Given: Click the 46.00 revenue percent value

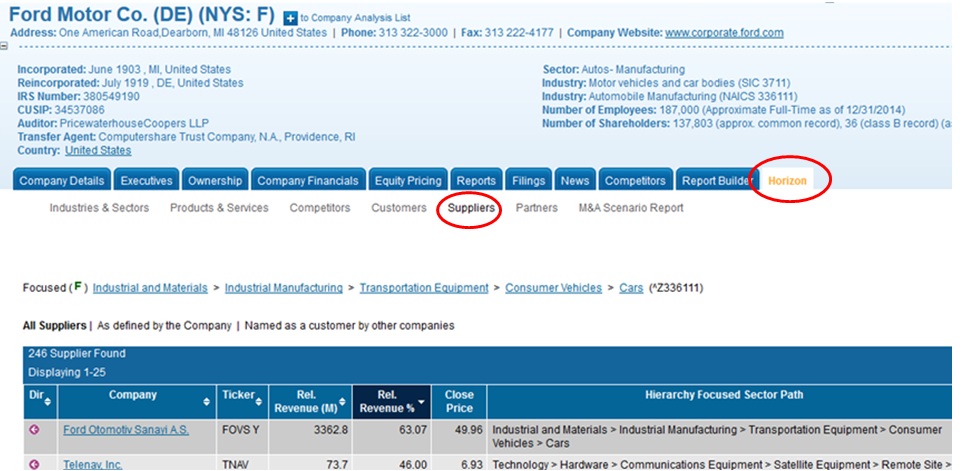Looking at the screenshot, I should pos(413,464).
